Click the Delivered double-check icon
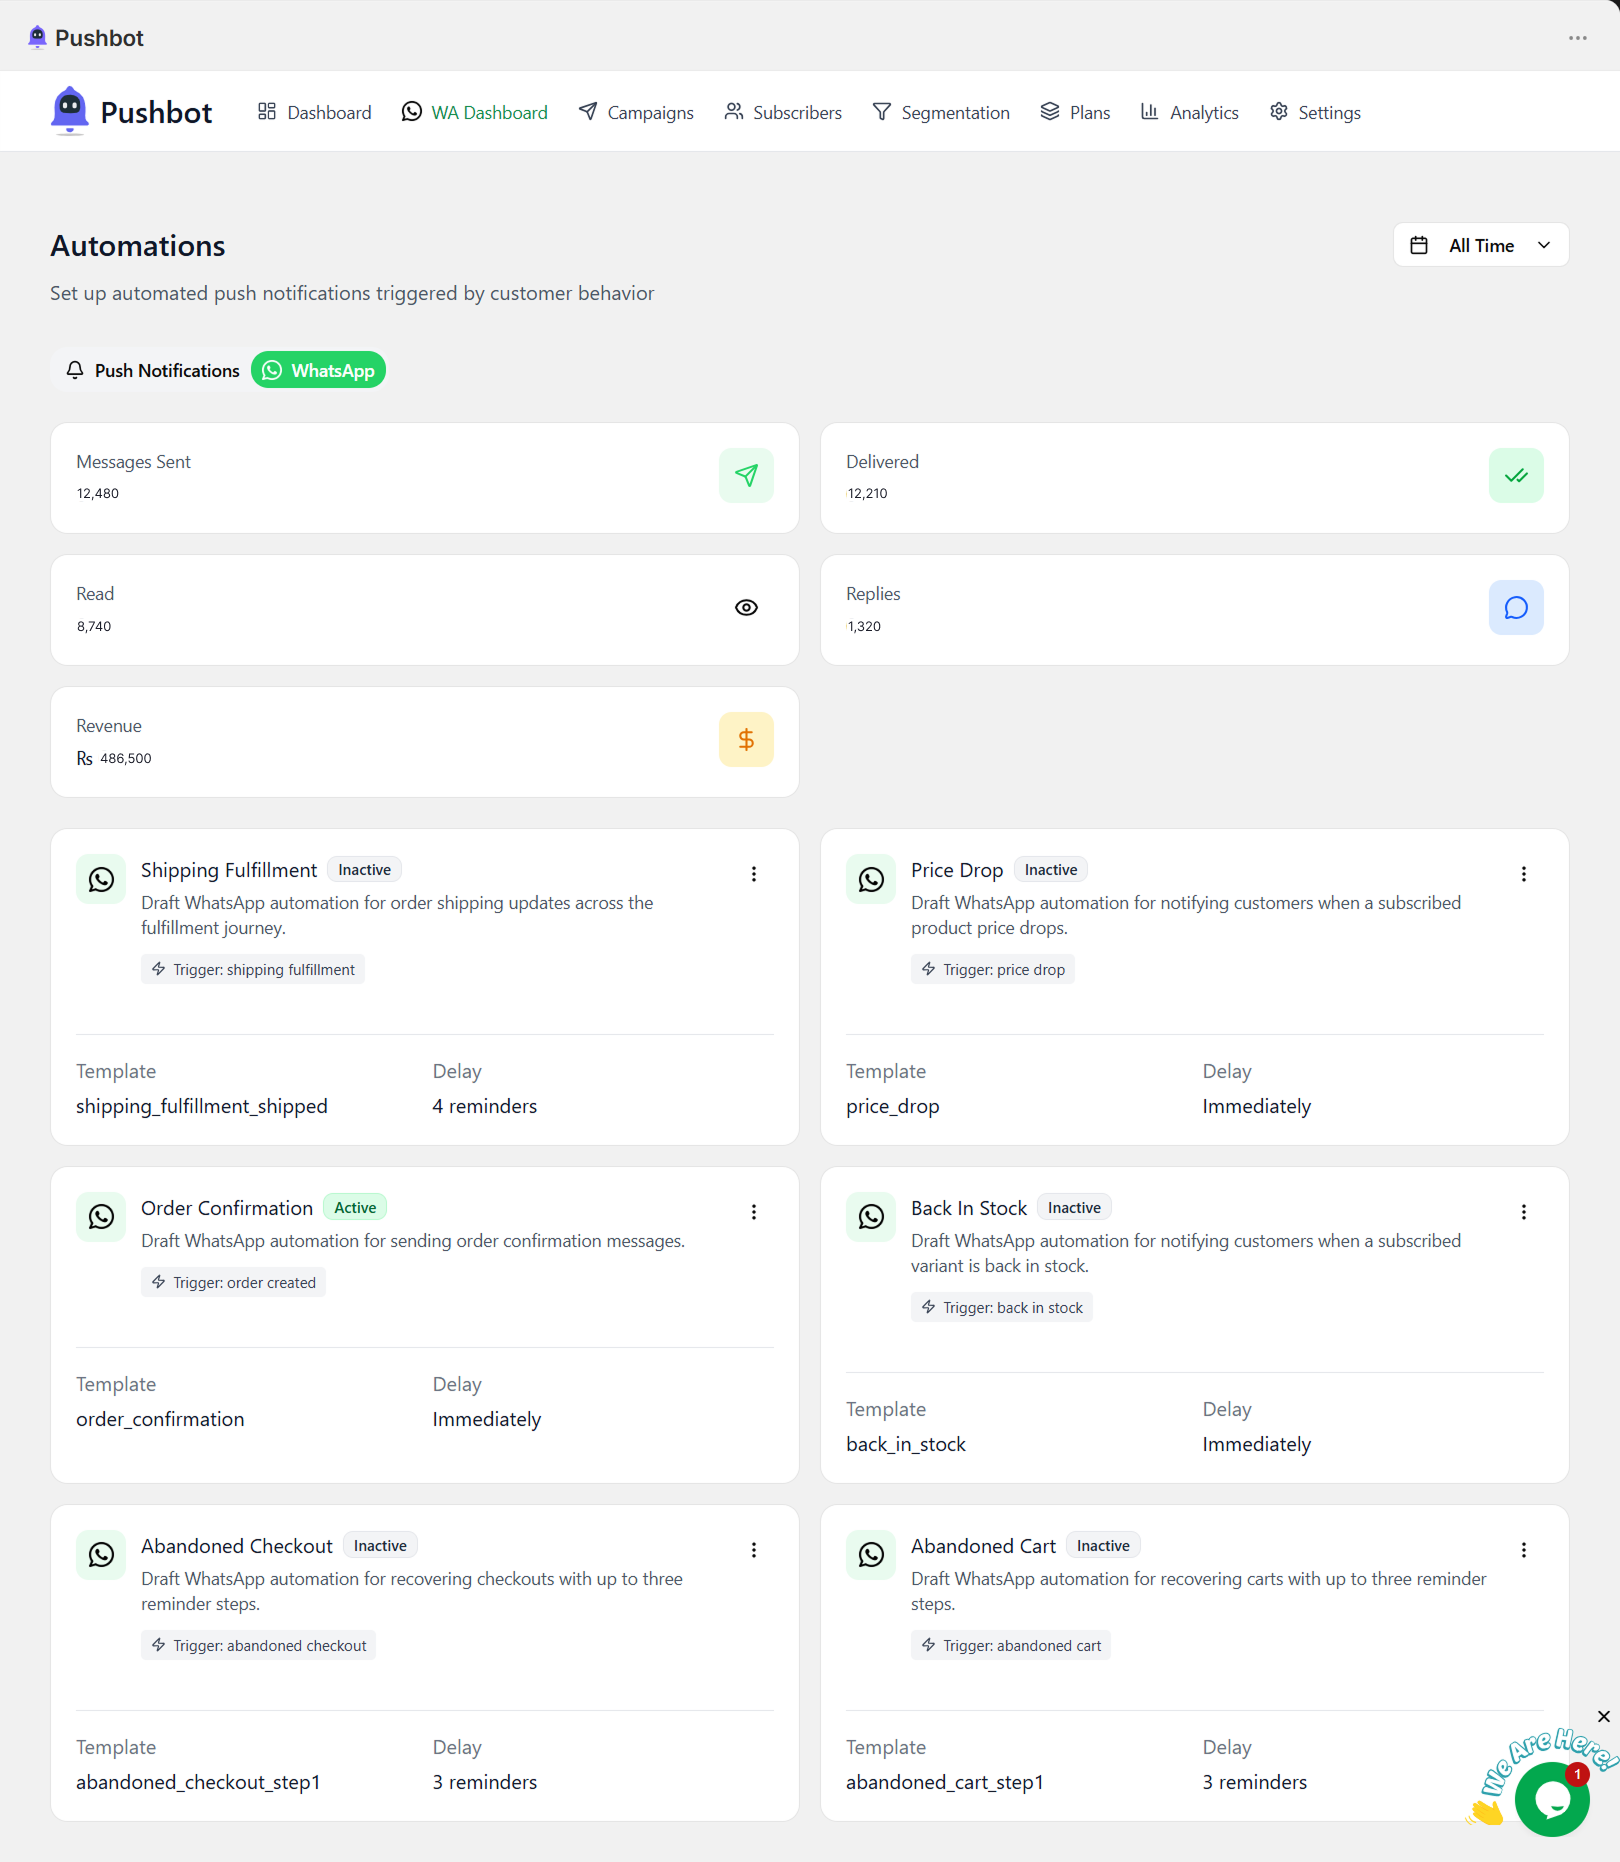Image resolution: width=1620 pixels, height=1862 pixels. click(x=1516, y=476)
